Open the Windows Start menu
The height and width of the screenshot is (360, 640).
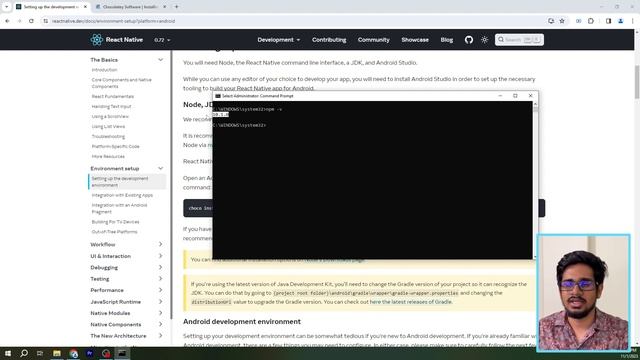pyautogui.click(x=7, y=353)
